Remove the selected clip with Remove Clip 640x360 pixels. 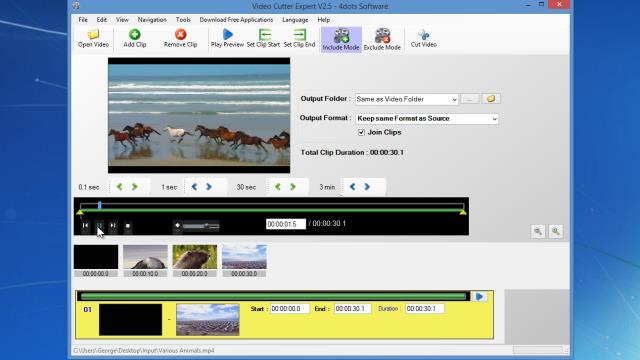tap(180, 39)
